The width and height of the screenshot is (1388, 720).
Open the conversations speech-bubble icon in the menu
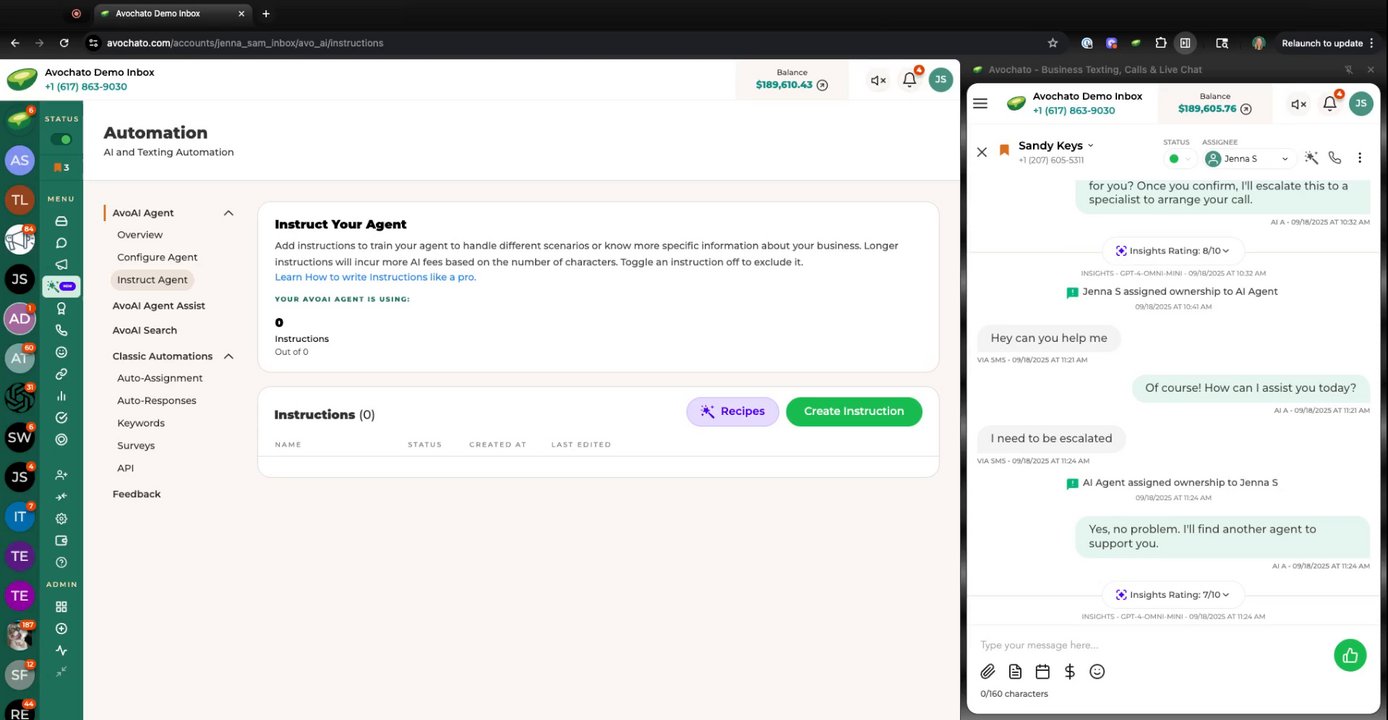(61, 243)
